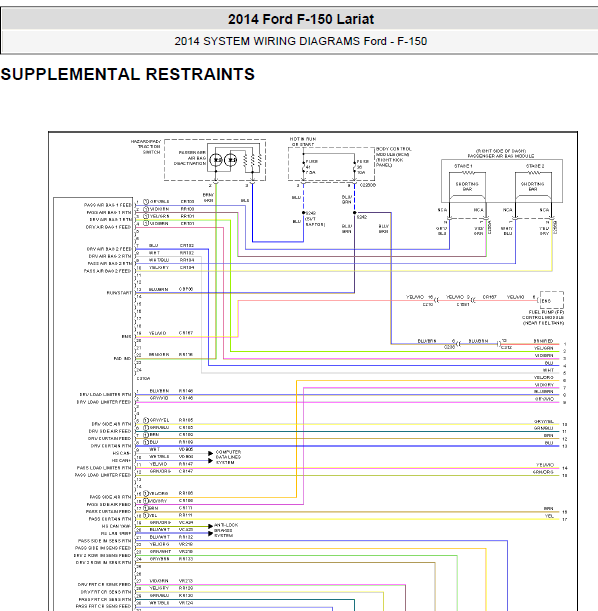Screen dimensions: 598x611
Task: Click the 'PASSENGER AIR BAG MODULE' label
Action: click(x=501, y=156)
